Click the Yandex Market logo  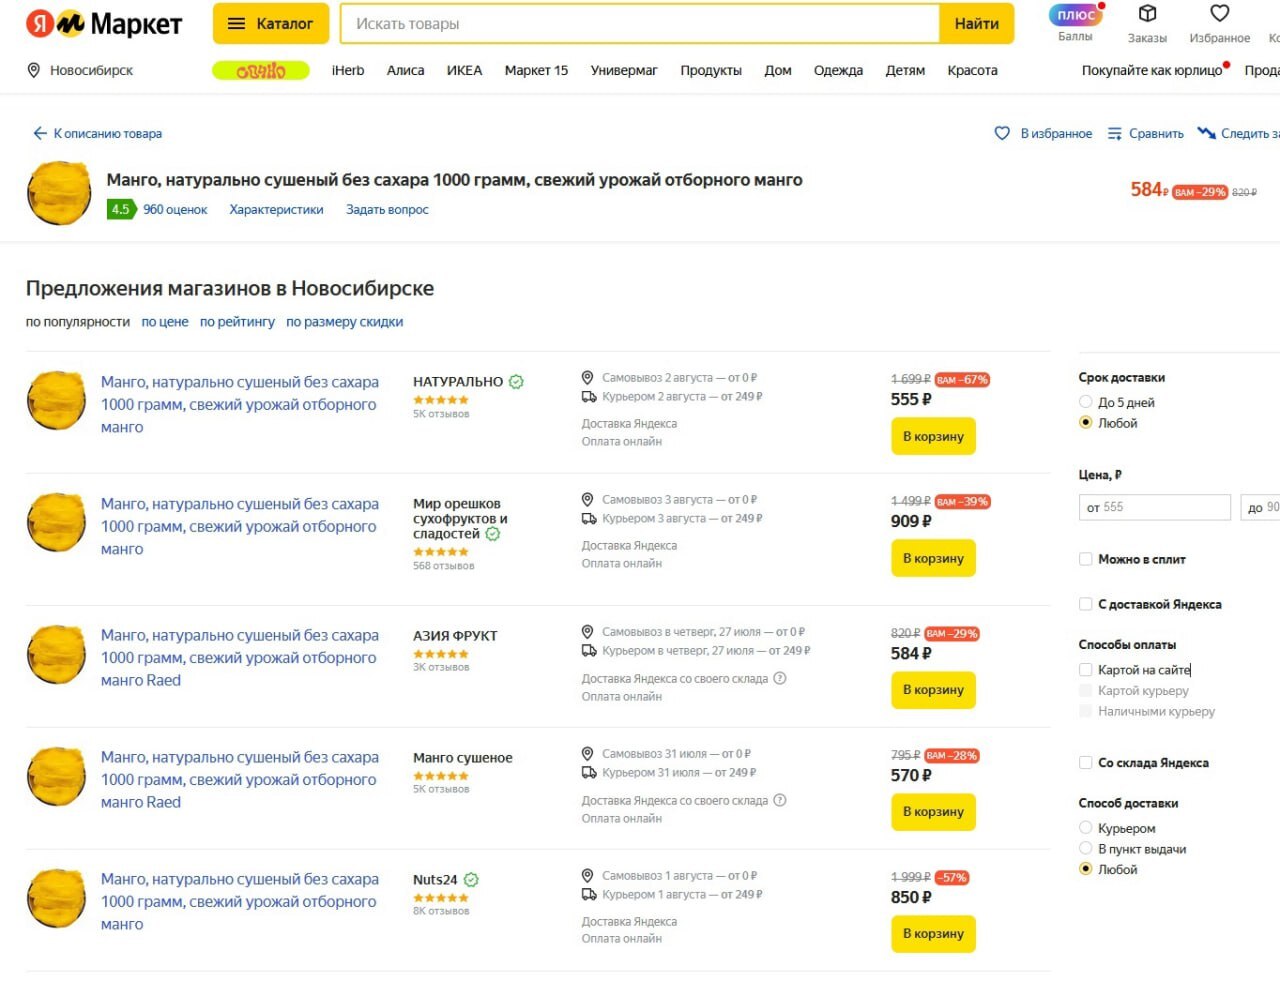(104, 23)
